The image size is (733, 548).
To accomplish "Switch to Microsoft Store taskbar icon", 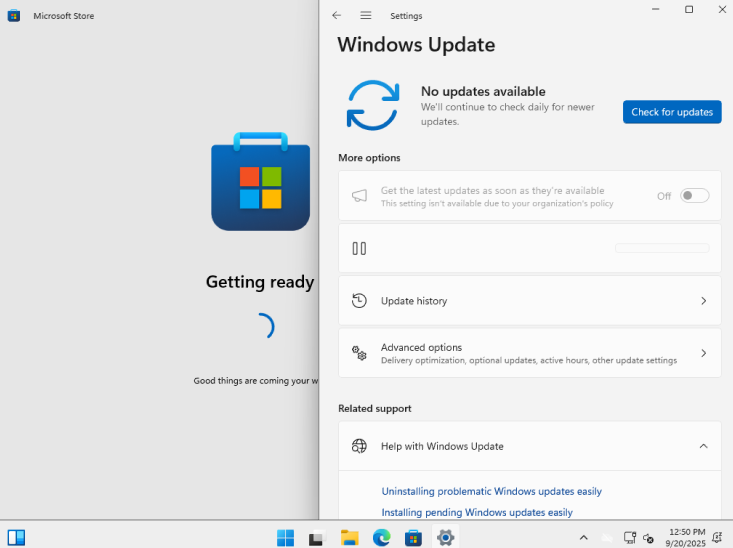I will coord(413,538).
